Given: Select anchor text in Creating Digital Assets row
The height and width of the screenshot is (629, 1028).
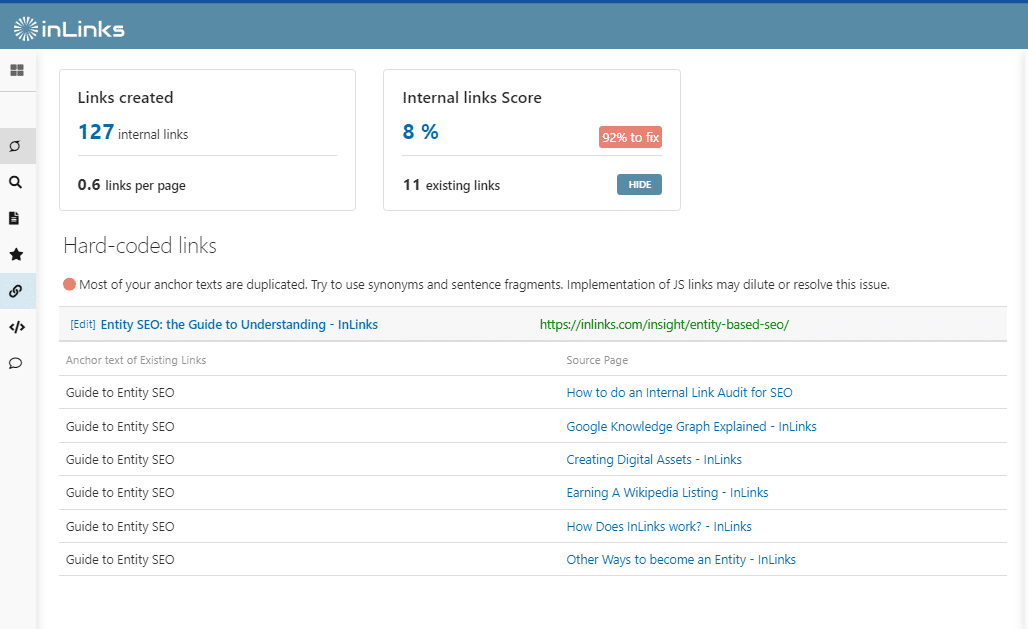Looking at the screenshot, I should coord(120,459).
